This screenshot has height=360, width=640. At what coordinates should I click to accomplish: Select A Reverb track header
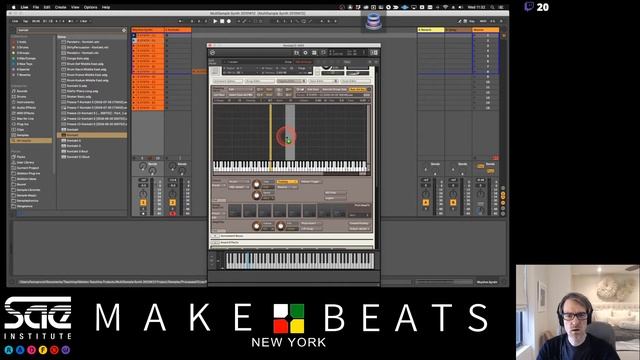[431, 30]
